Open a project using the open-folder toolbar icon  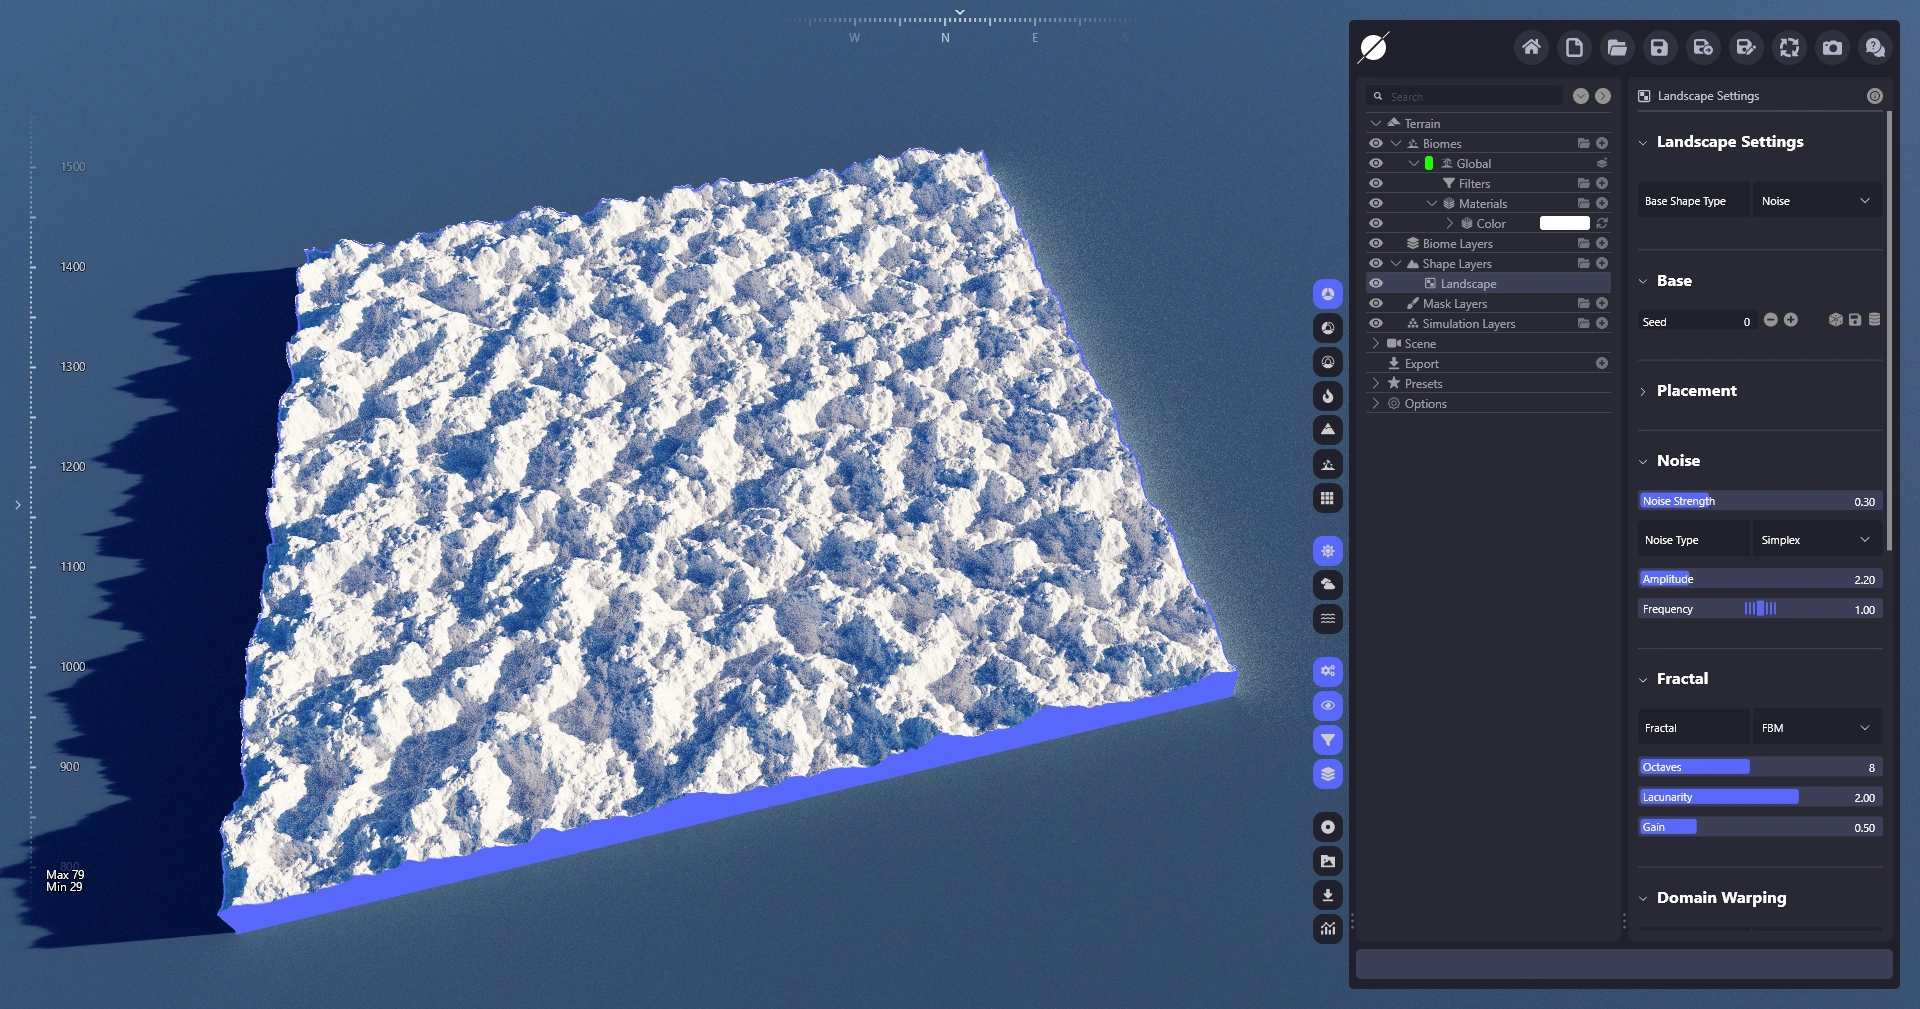click(x=1617, y=47)
